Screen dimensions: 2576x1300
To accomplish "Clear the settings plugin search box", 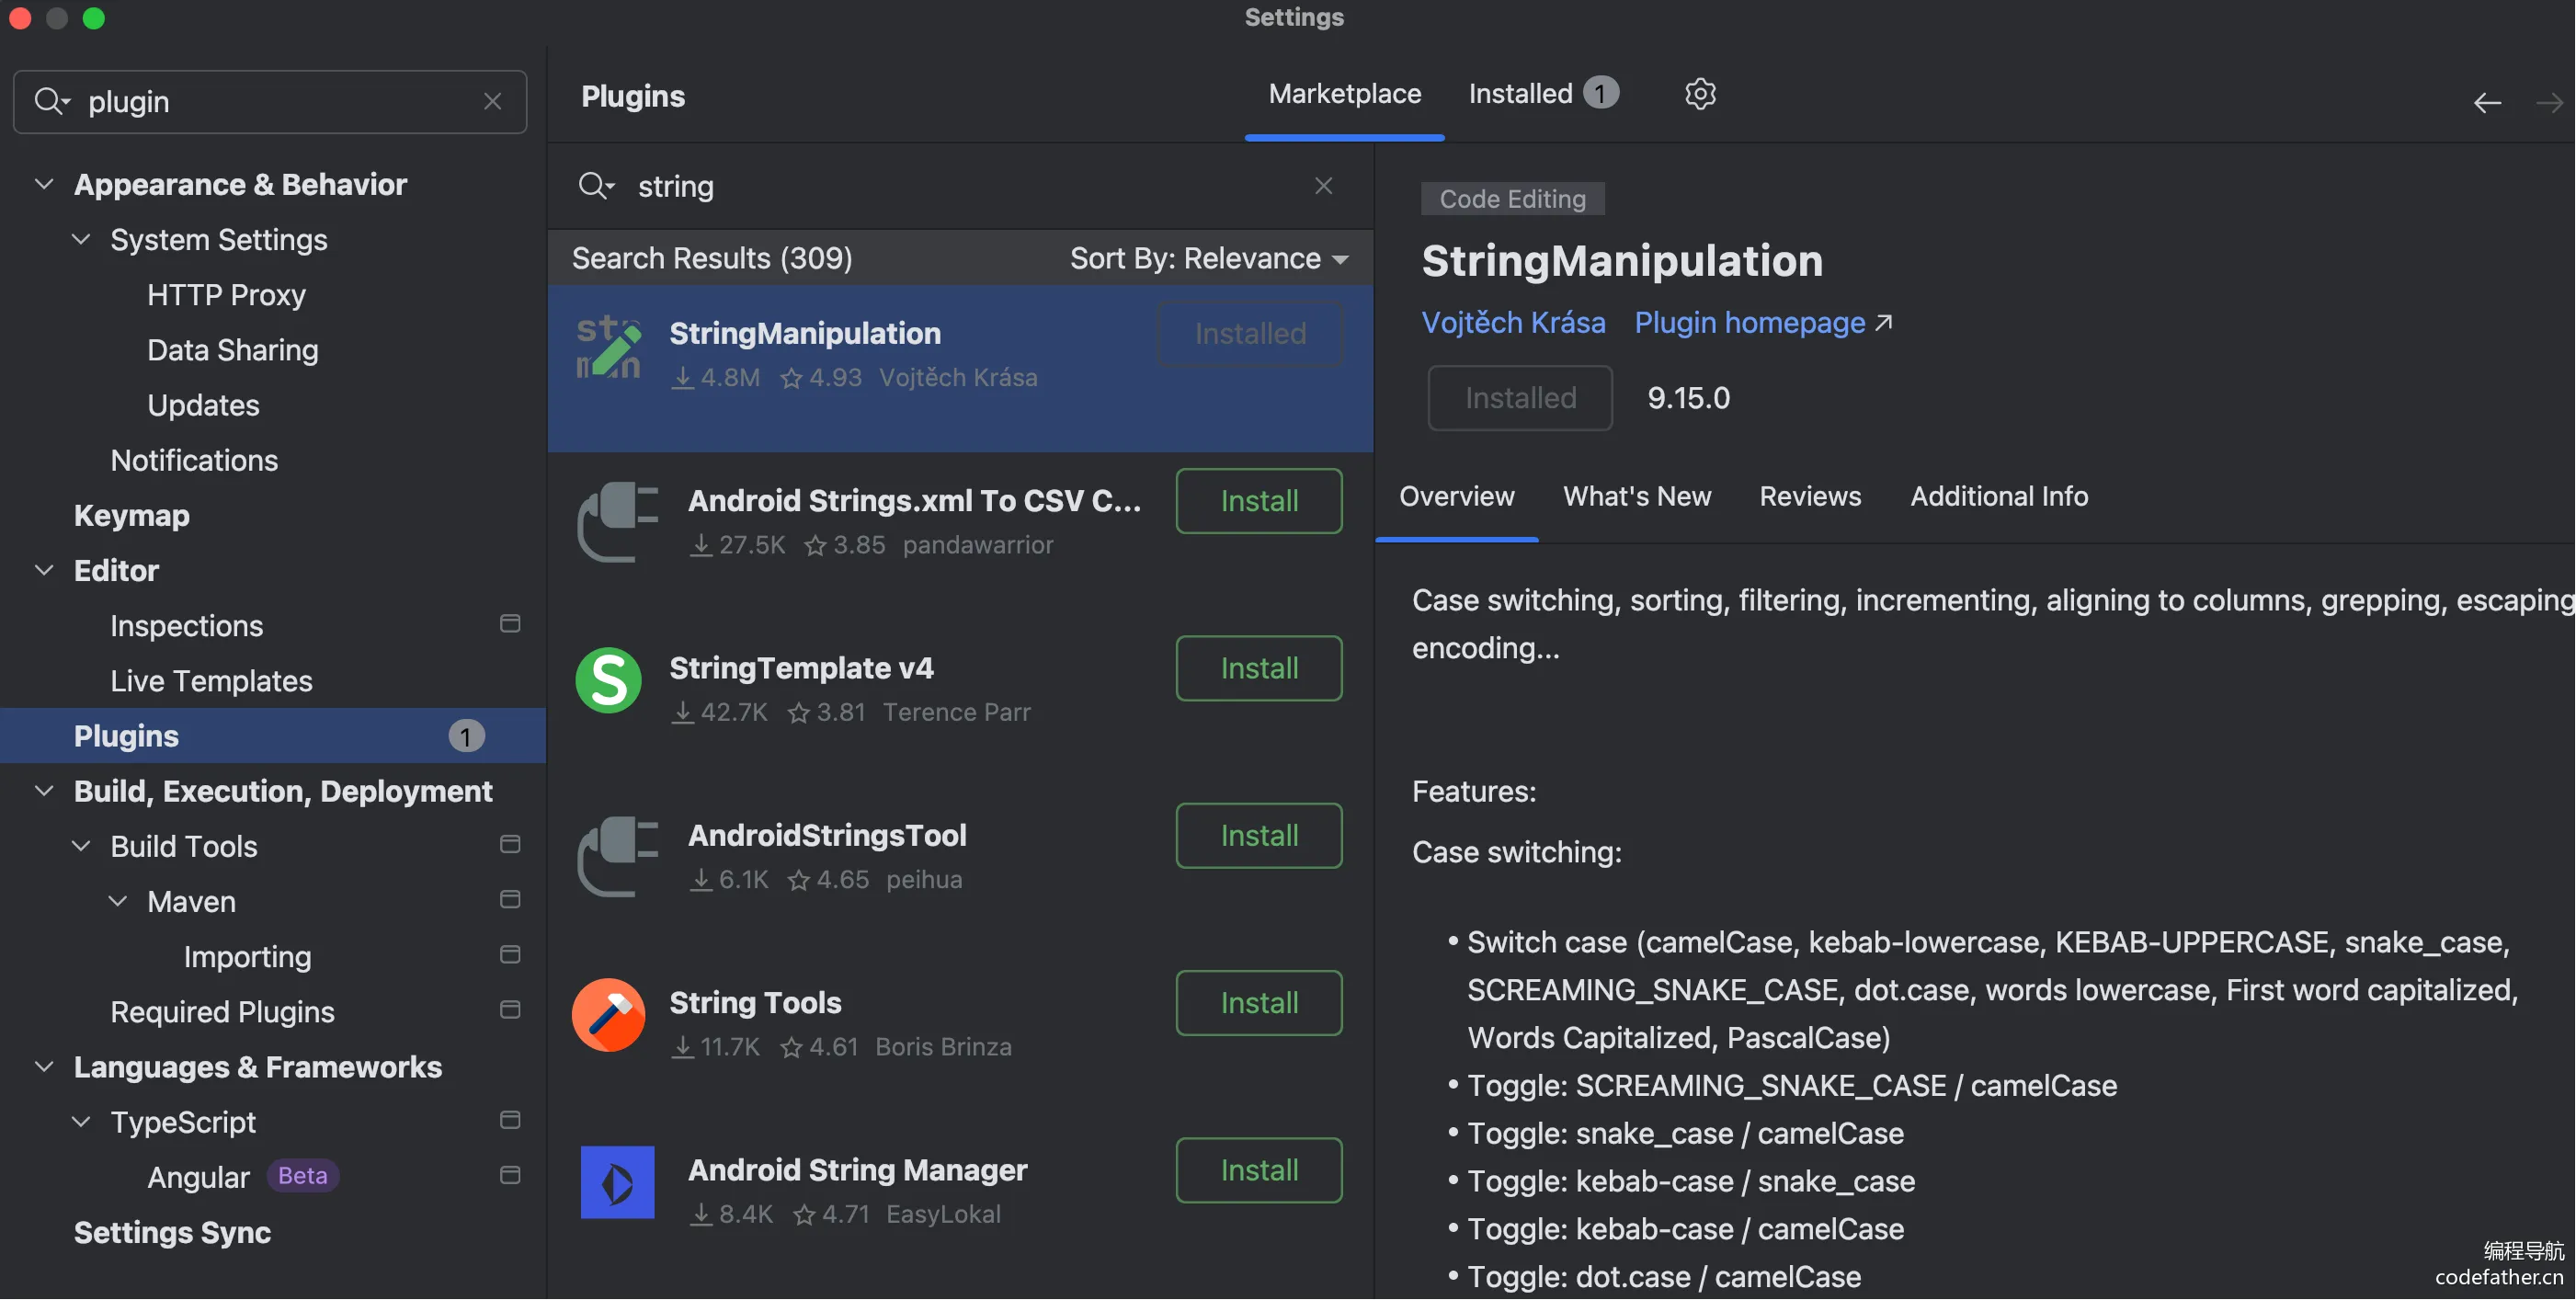I will (x=492, y=101).
